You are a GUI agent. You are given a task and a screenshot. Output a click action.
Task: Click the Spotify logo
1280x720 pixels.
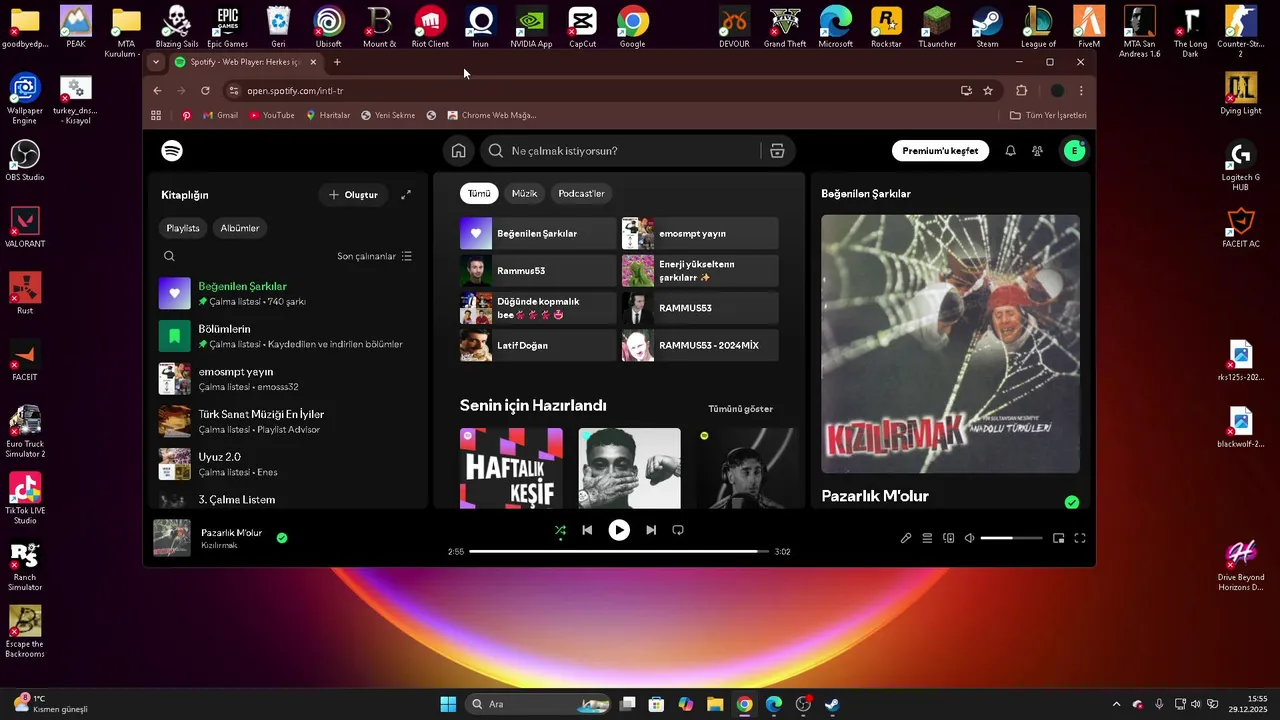[x=172, y=151]
